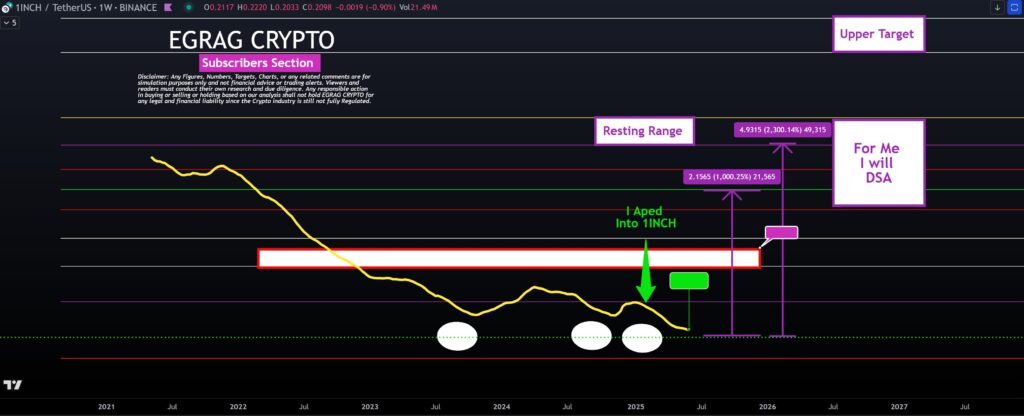Screen dimensions: 1024x416
Task: Click the change value −0.0019 (−0.90%)
Action: 367,7
